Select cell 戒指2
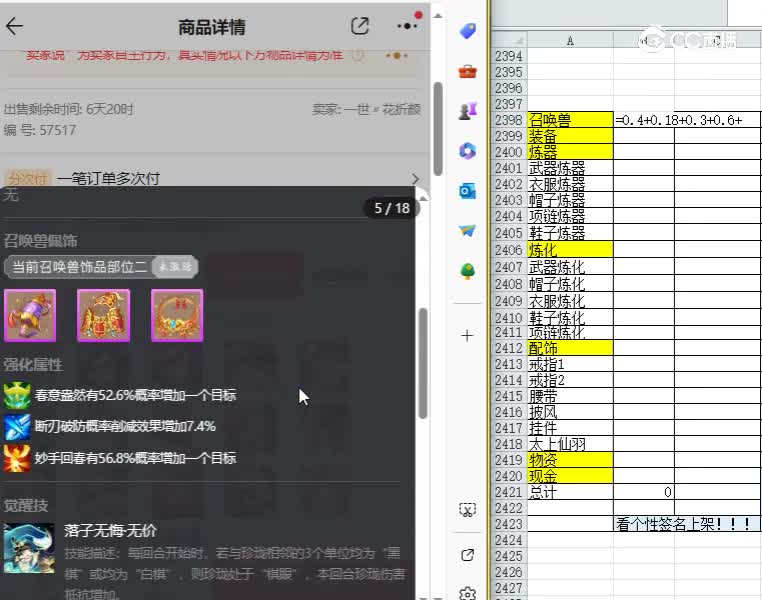This screenshot has height=600, width=762. 570,380
